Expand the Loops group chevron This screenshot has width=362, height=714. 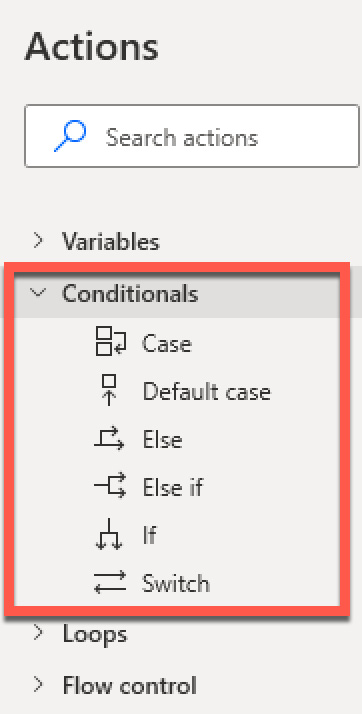(x=39, y=632)
